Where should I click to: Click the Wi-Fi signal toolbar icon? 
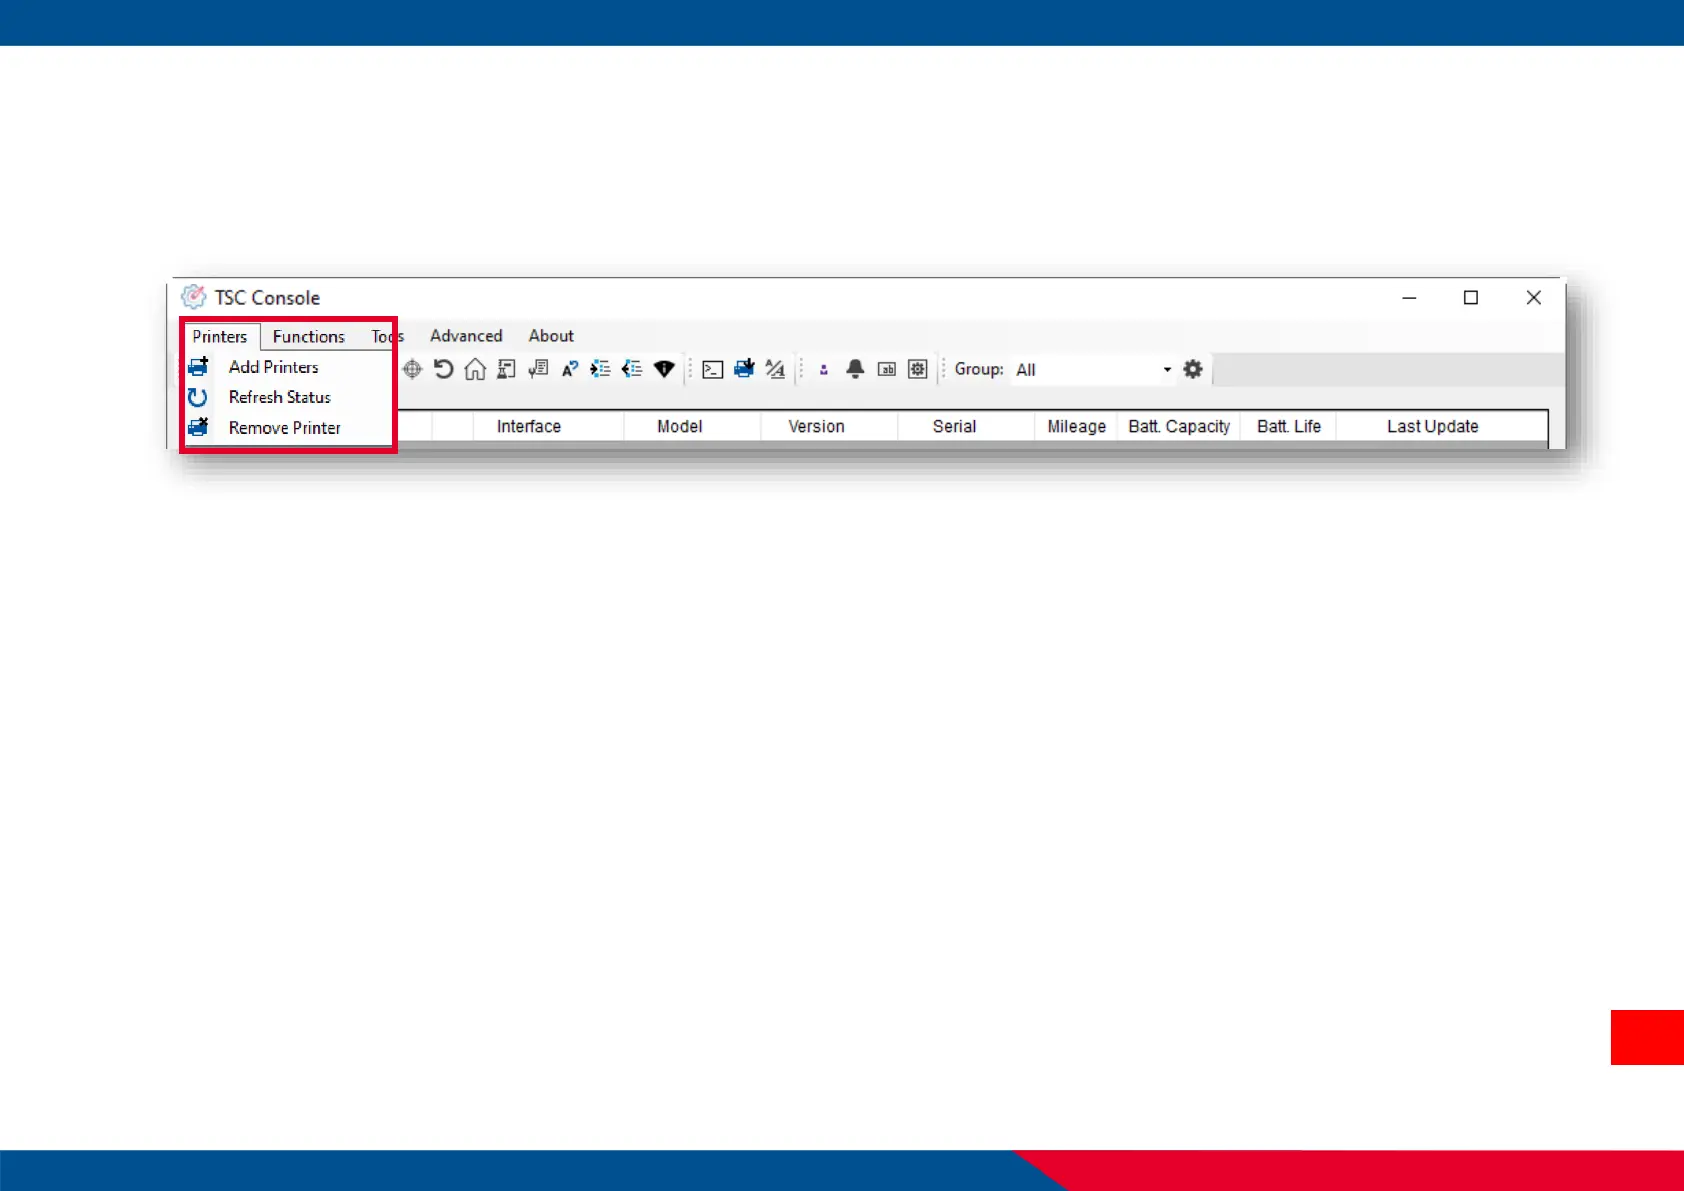(664, 369)
